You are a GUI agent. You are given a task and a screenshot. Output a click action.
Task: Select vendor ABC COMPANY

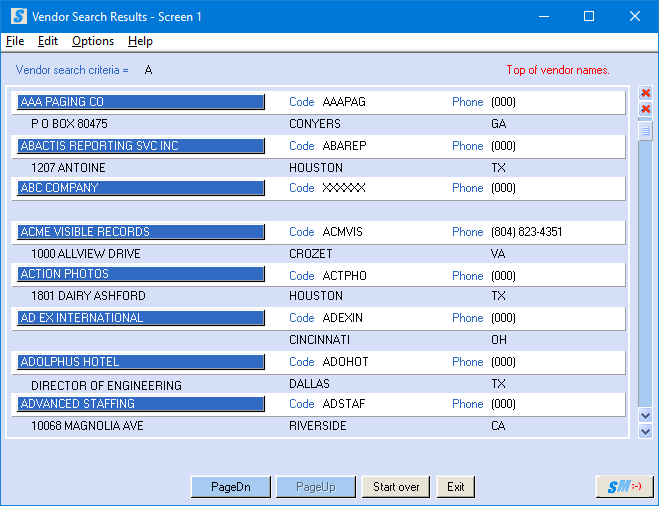[141, 188]
